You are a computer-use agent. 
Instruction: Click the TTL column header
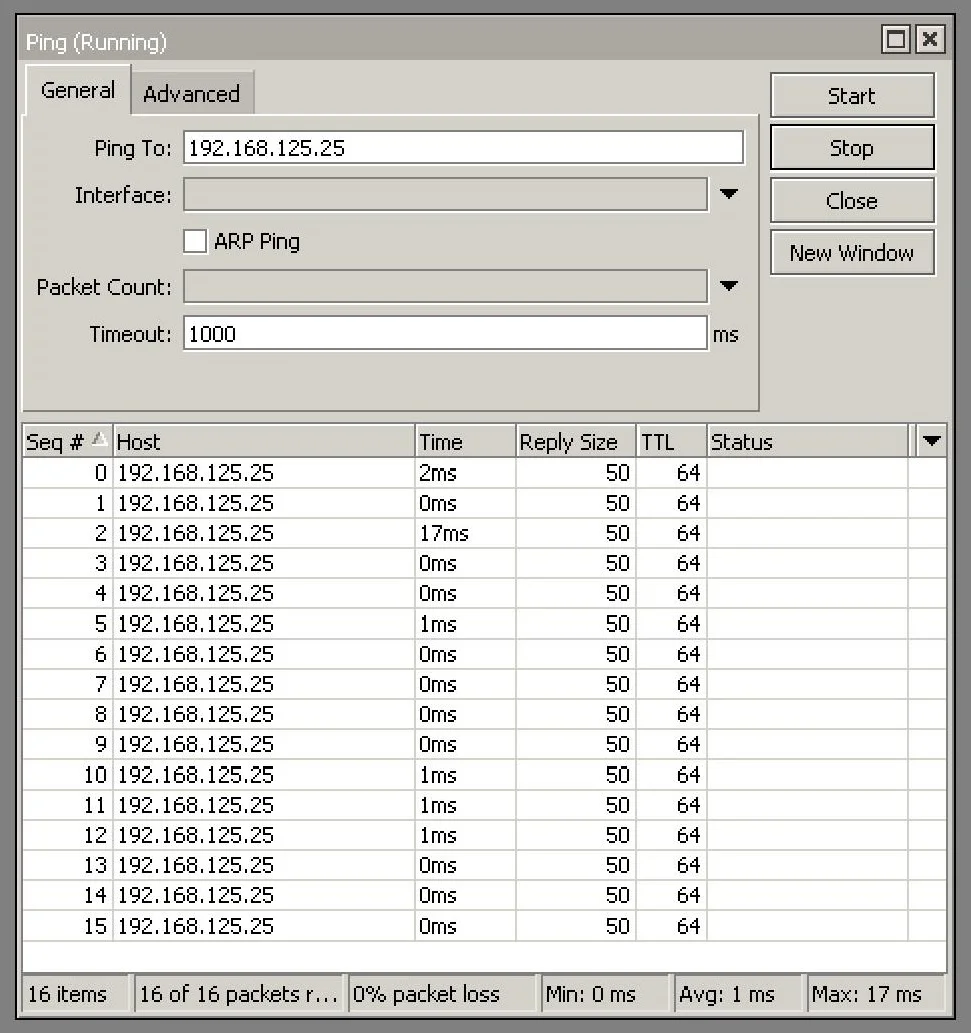(x=671, y=442)
